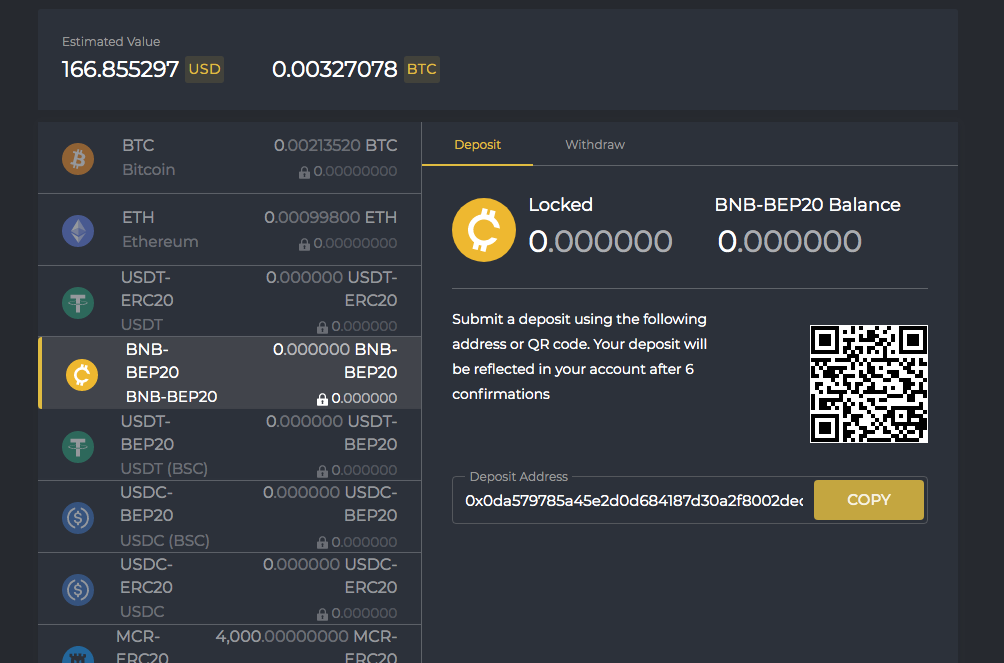Viewport: 1004px width, 663px height.
Task: Select the USDC-ERC20 asset row
Action: point(230,589)
